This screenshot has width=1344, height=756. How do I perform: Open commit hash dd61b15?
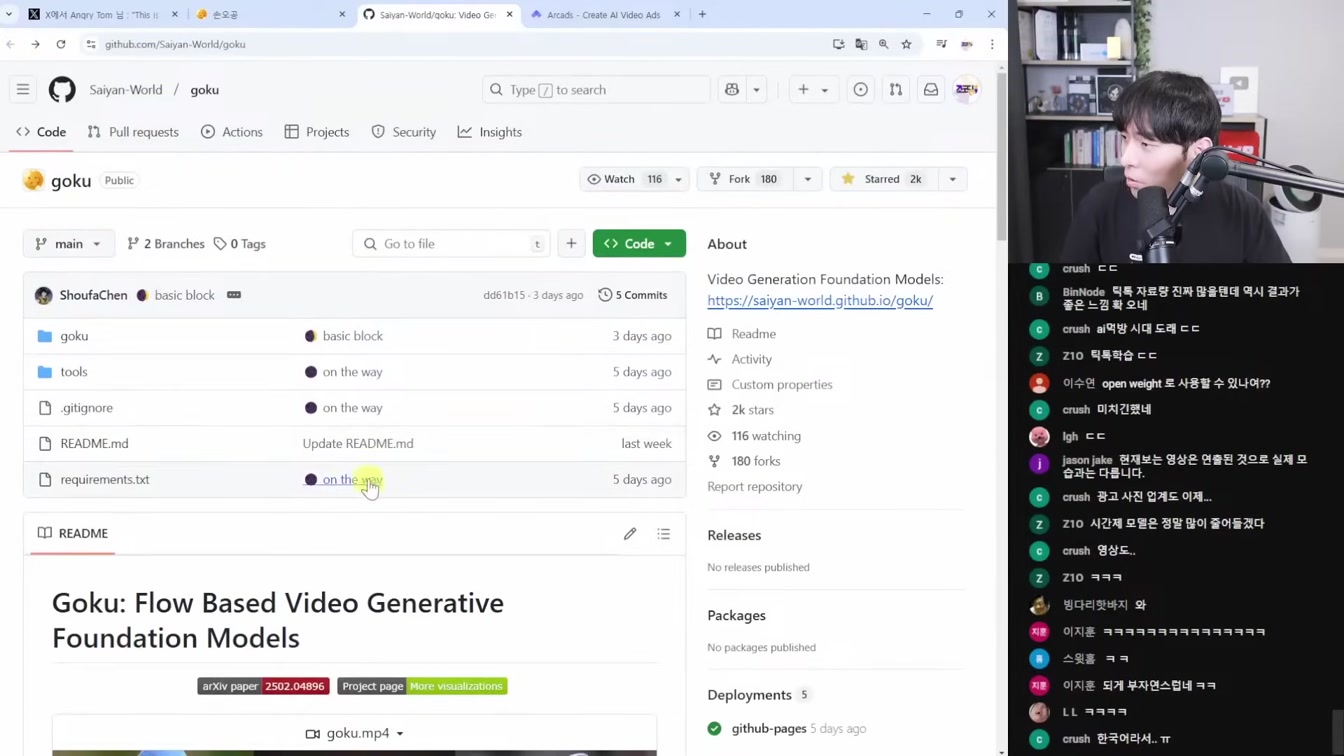click(x=504, y=295)
